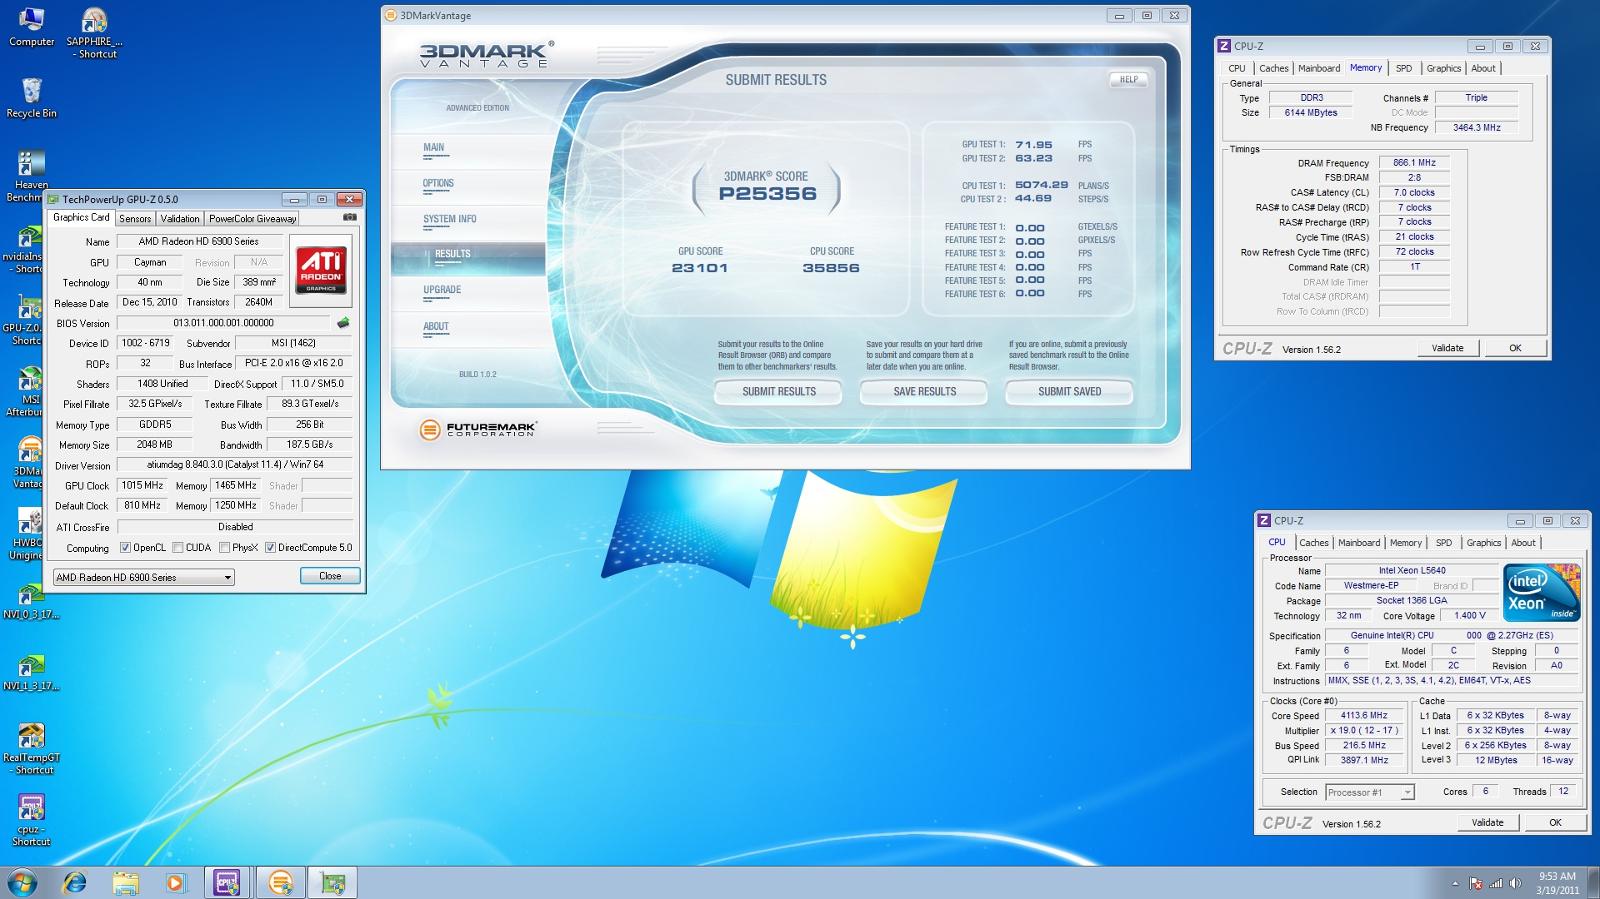Click the DRAM Frequency value 866.1 MHz

[x=1414, y=163]
